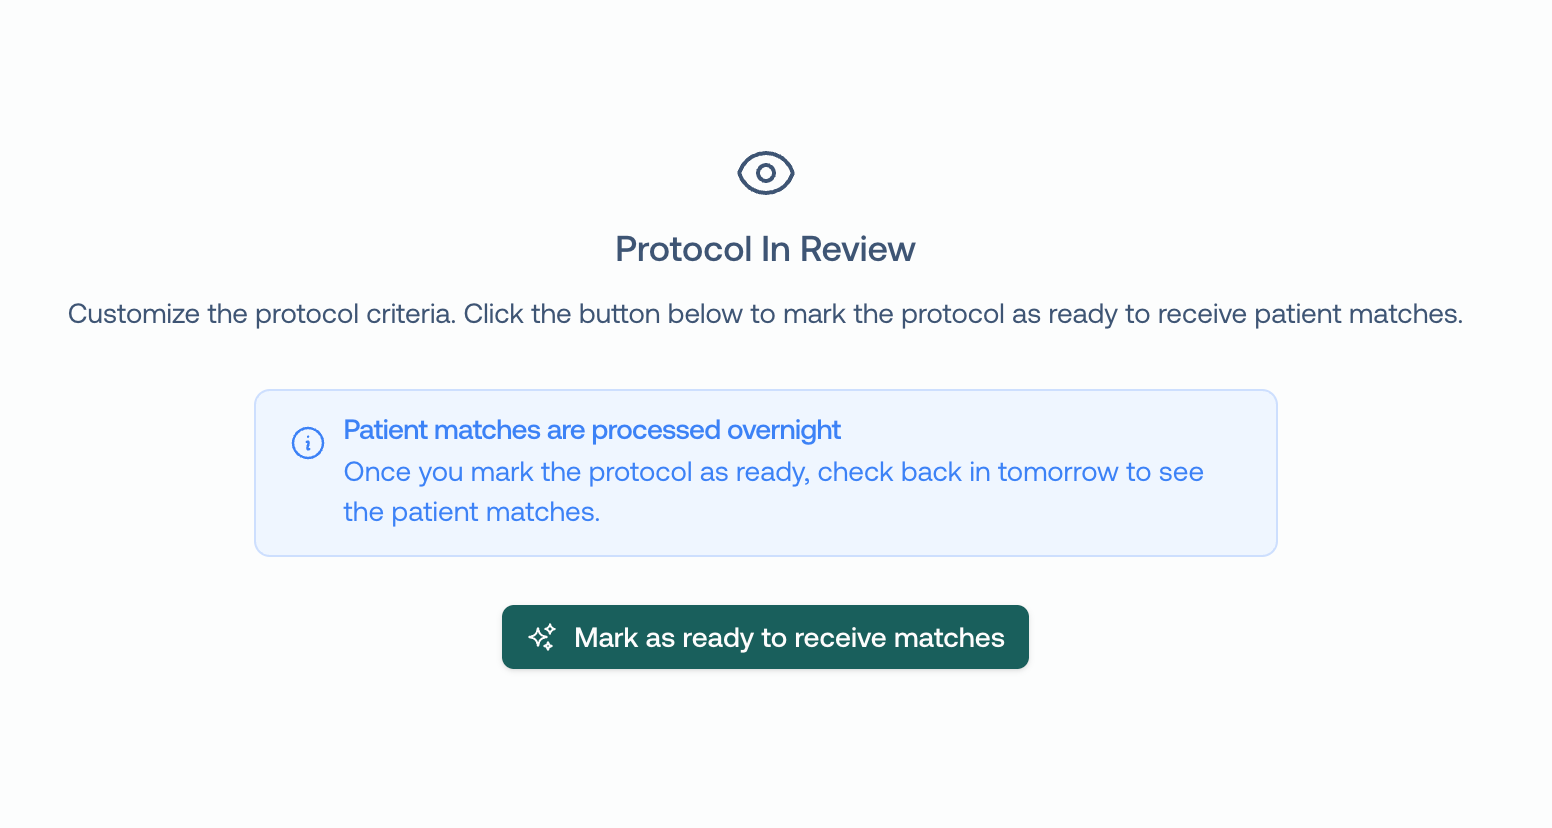Screen dimensions: 1552x828
Task: Click the info circle icon in banner
Action: pos(308,442)
